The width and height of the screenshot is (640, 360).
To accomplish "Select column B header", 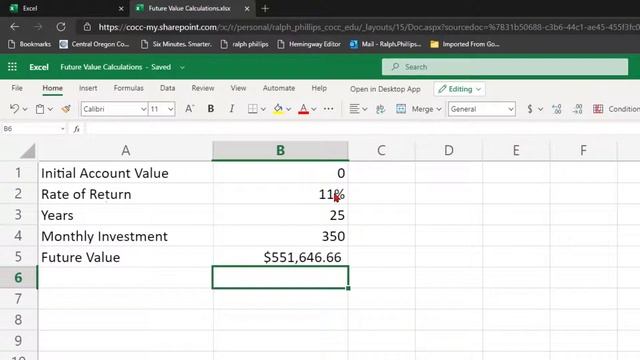I will point(280,151).
